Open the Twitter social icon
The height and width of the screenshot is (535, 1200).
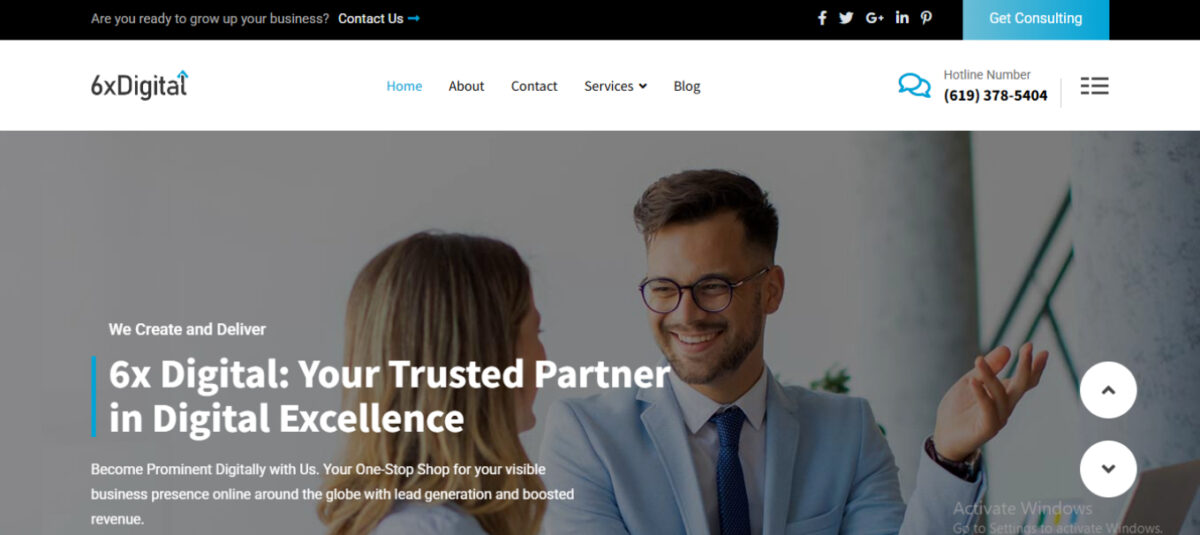click(846, 18)
